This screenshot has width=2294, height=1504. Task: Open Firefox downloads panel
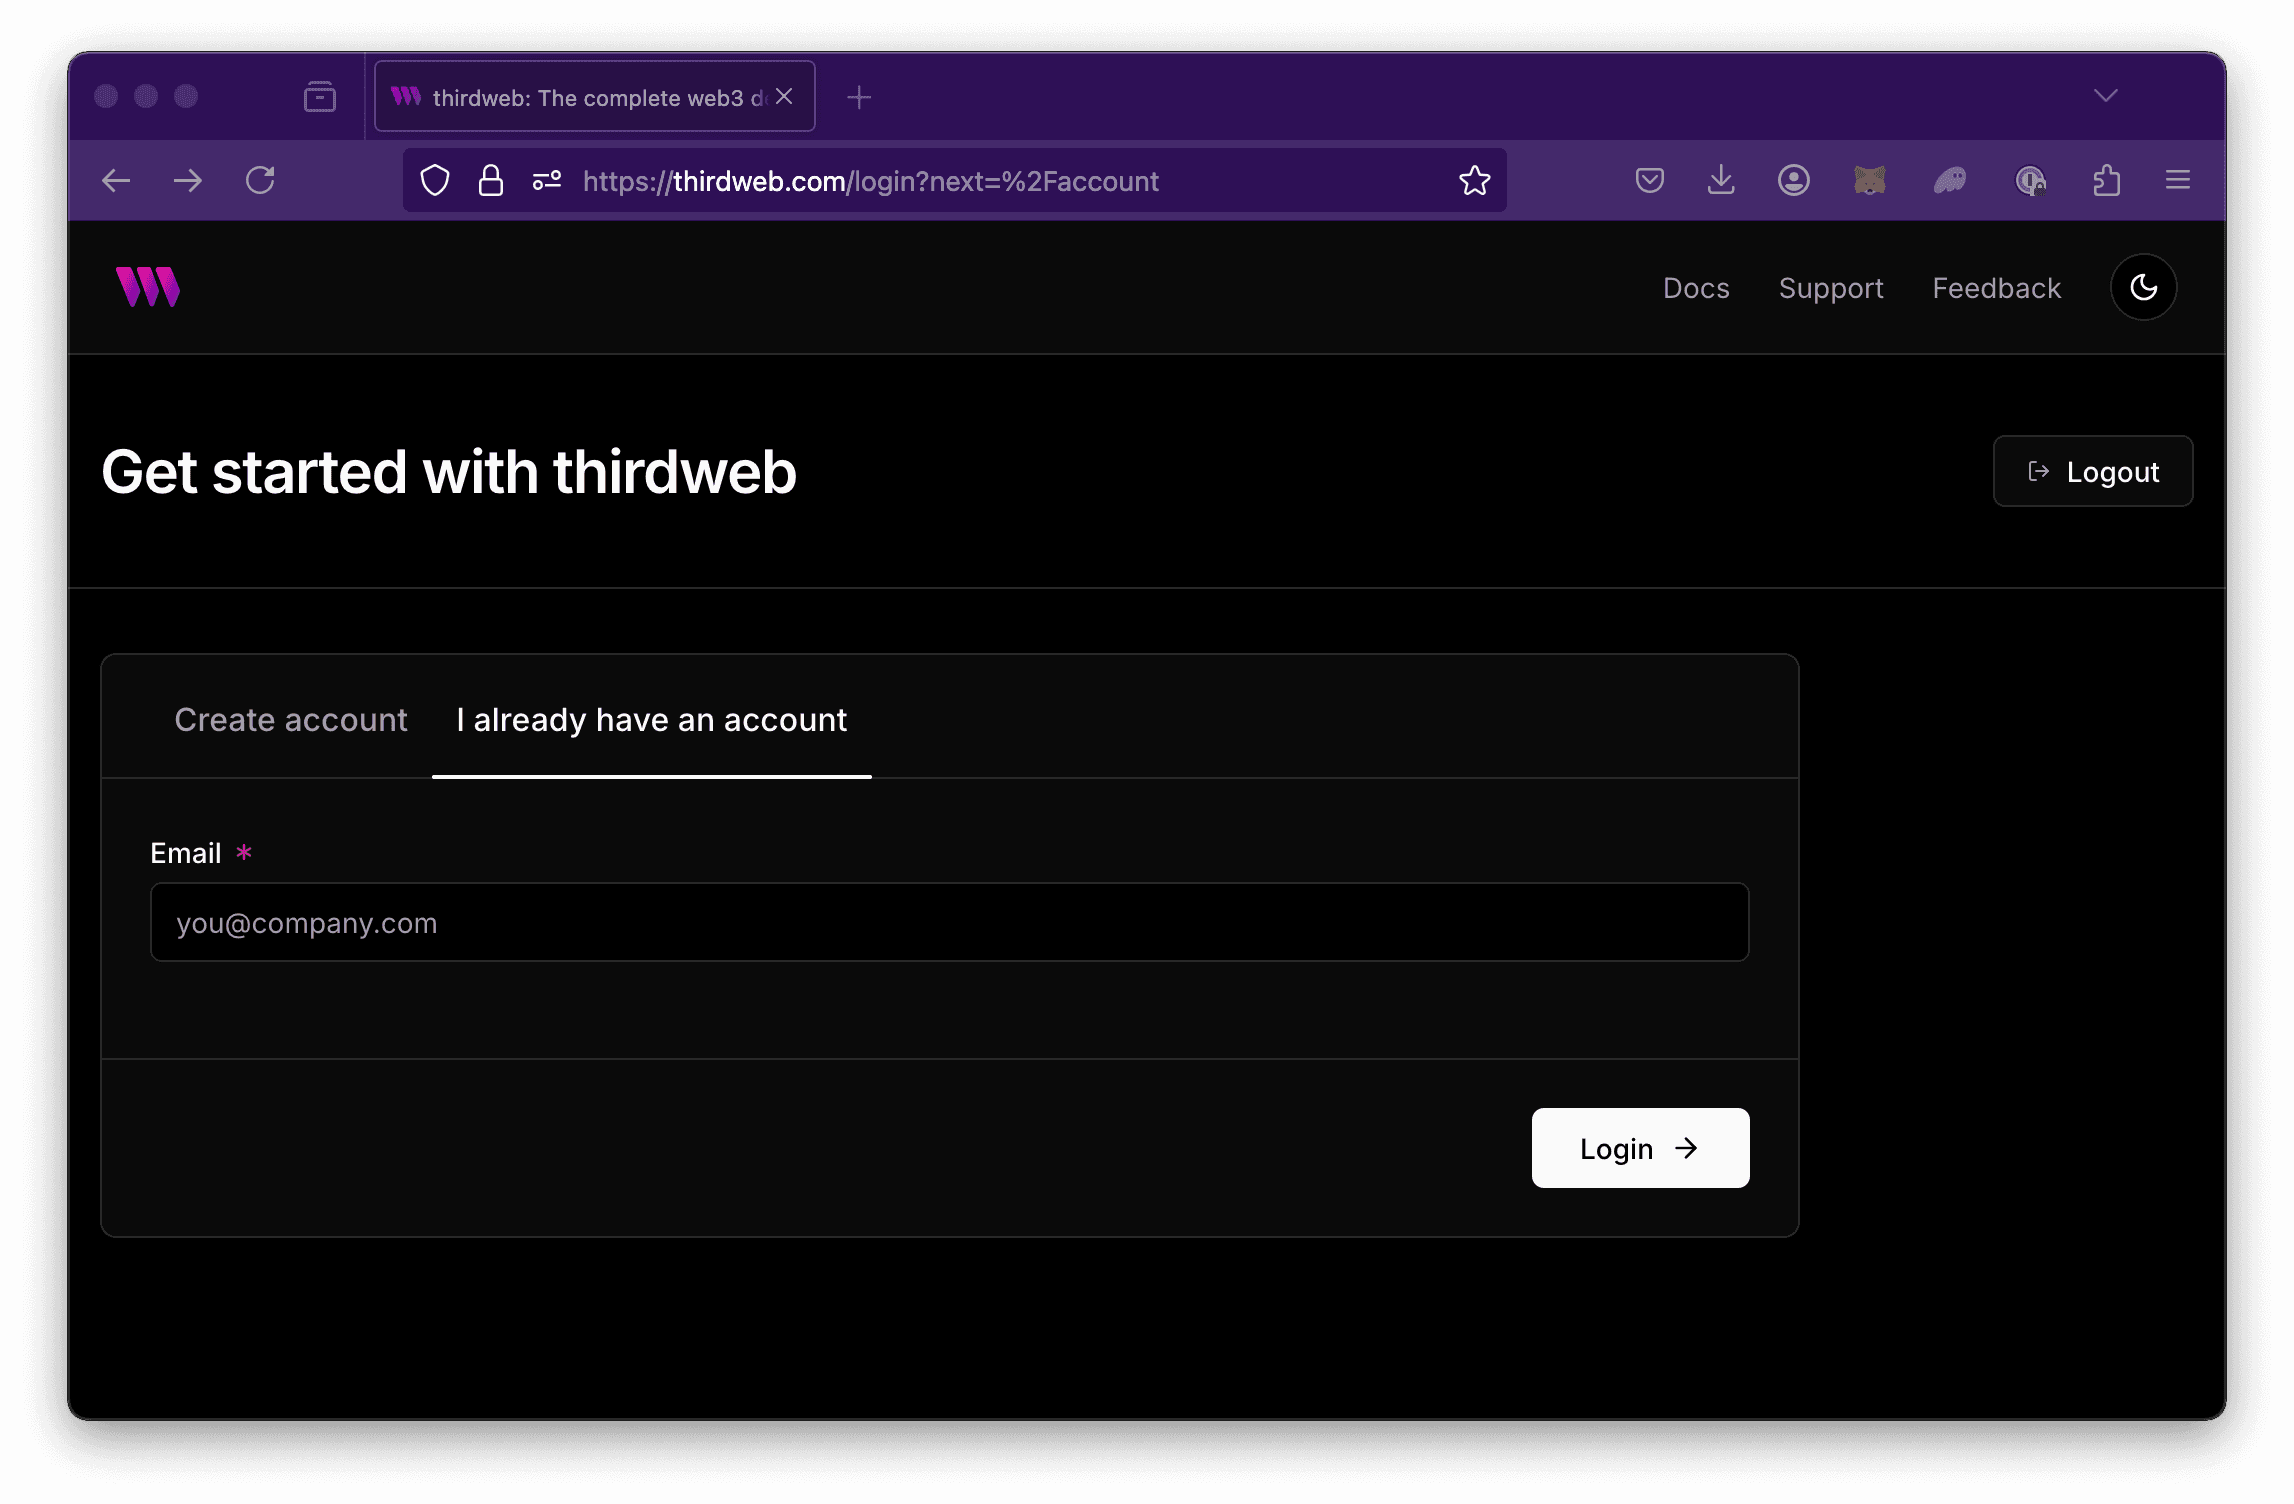[x=1721, y=181]
